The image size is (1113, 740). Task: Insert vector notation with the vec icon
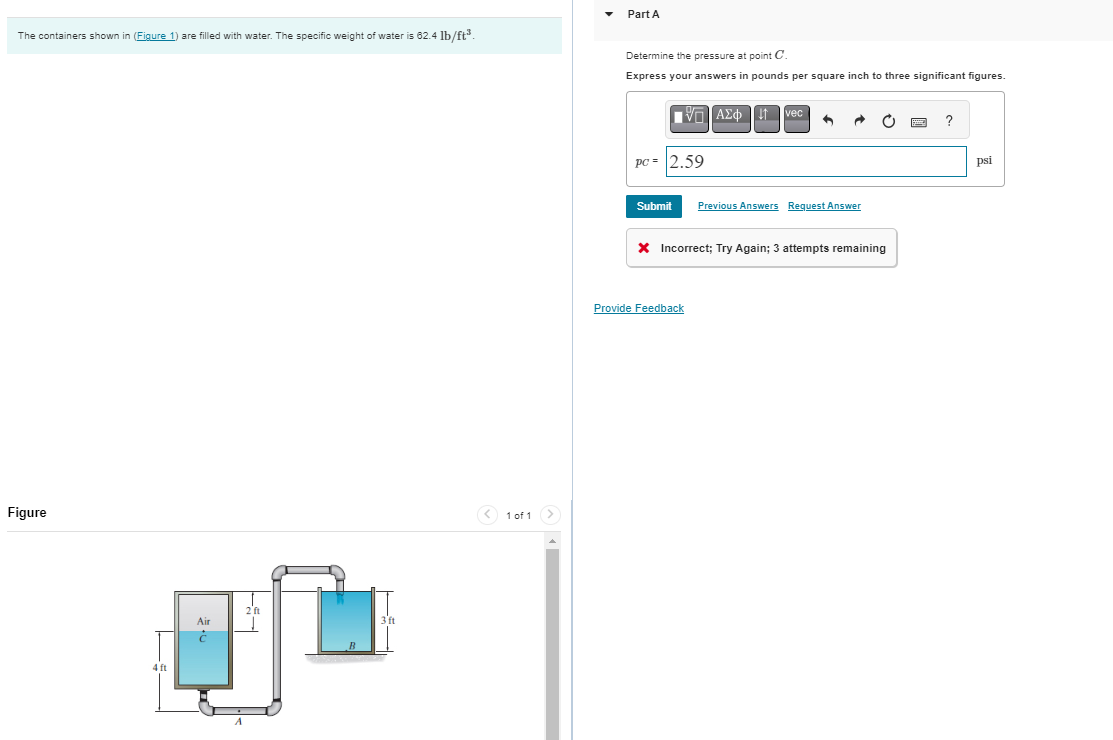click(795, 118)
